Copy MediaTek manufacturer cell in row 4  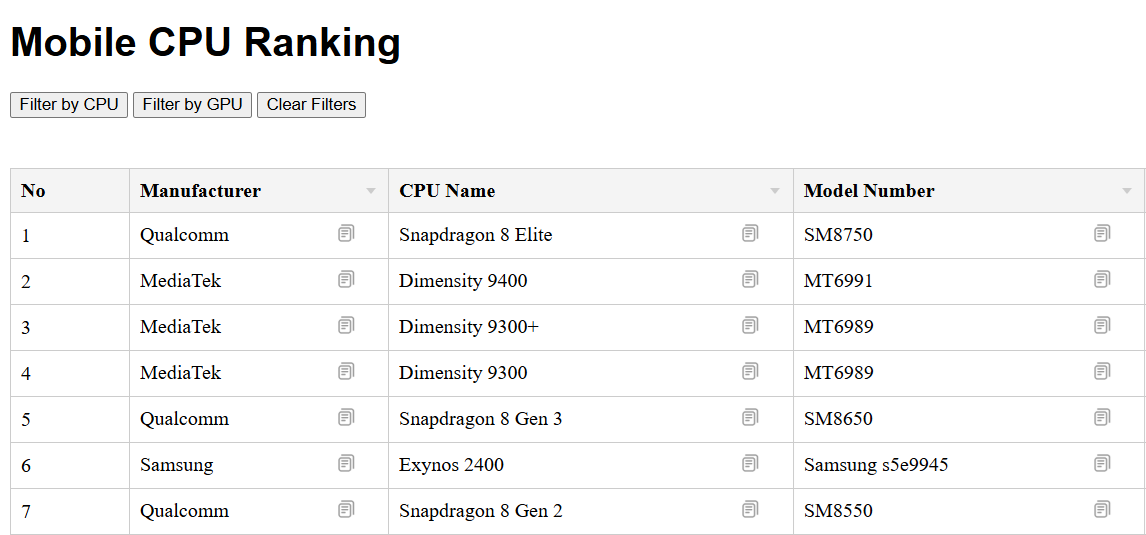(x=346, y=372)
